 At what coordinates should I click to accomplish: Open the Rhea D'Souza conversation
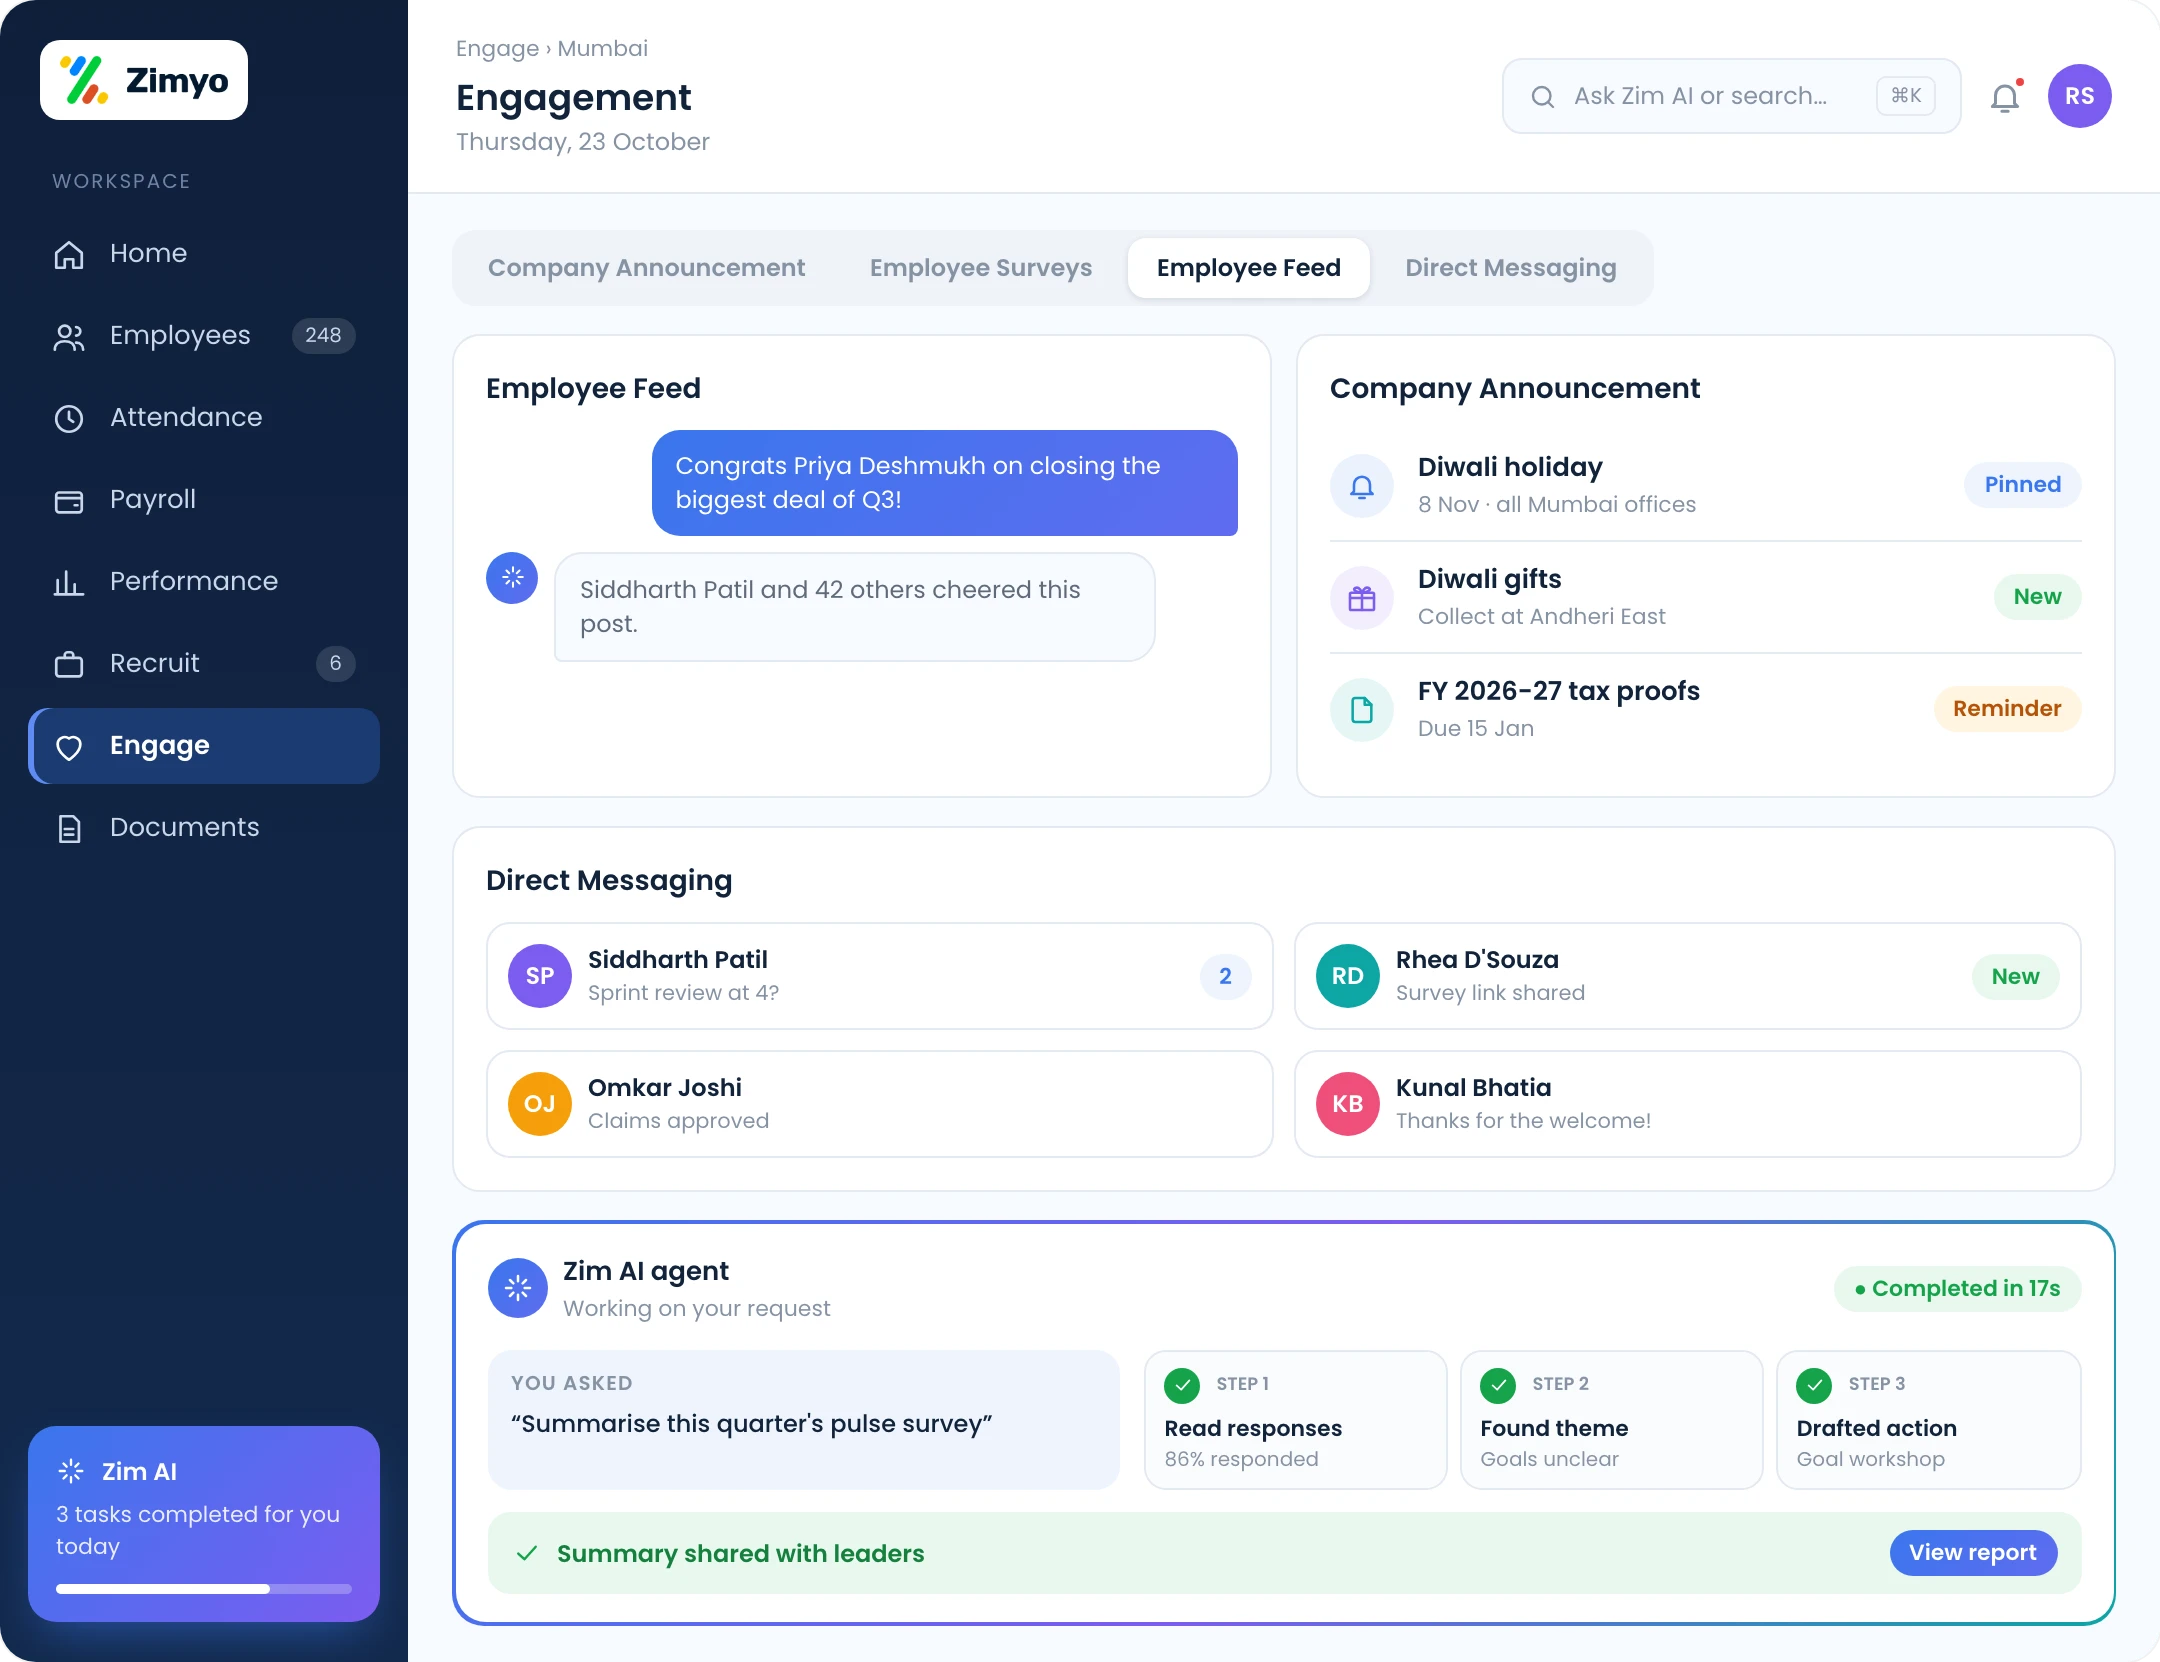coord(1687,976)
